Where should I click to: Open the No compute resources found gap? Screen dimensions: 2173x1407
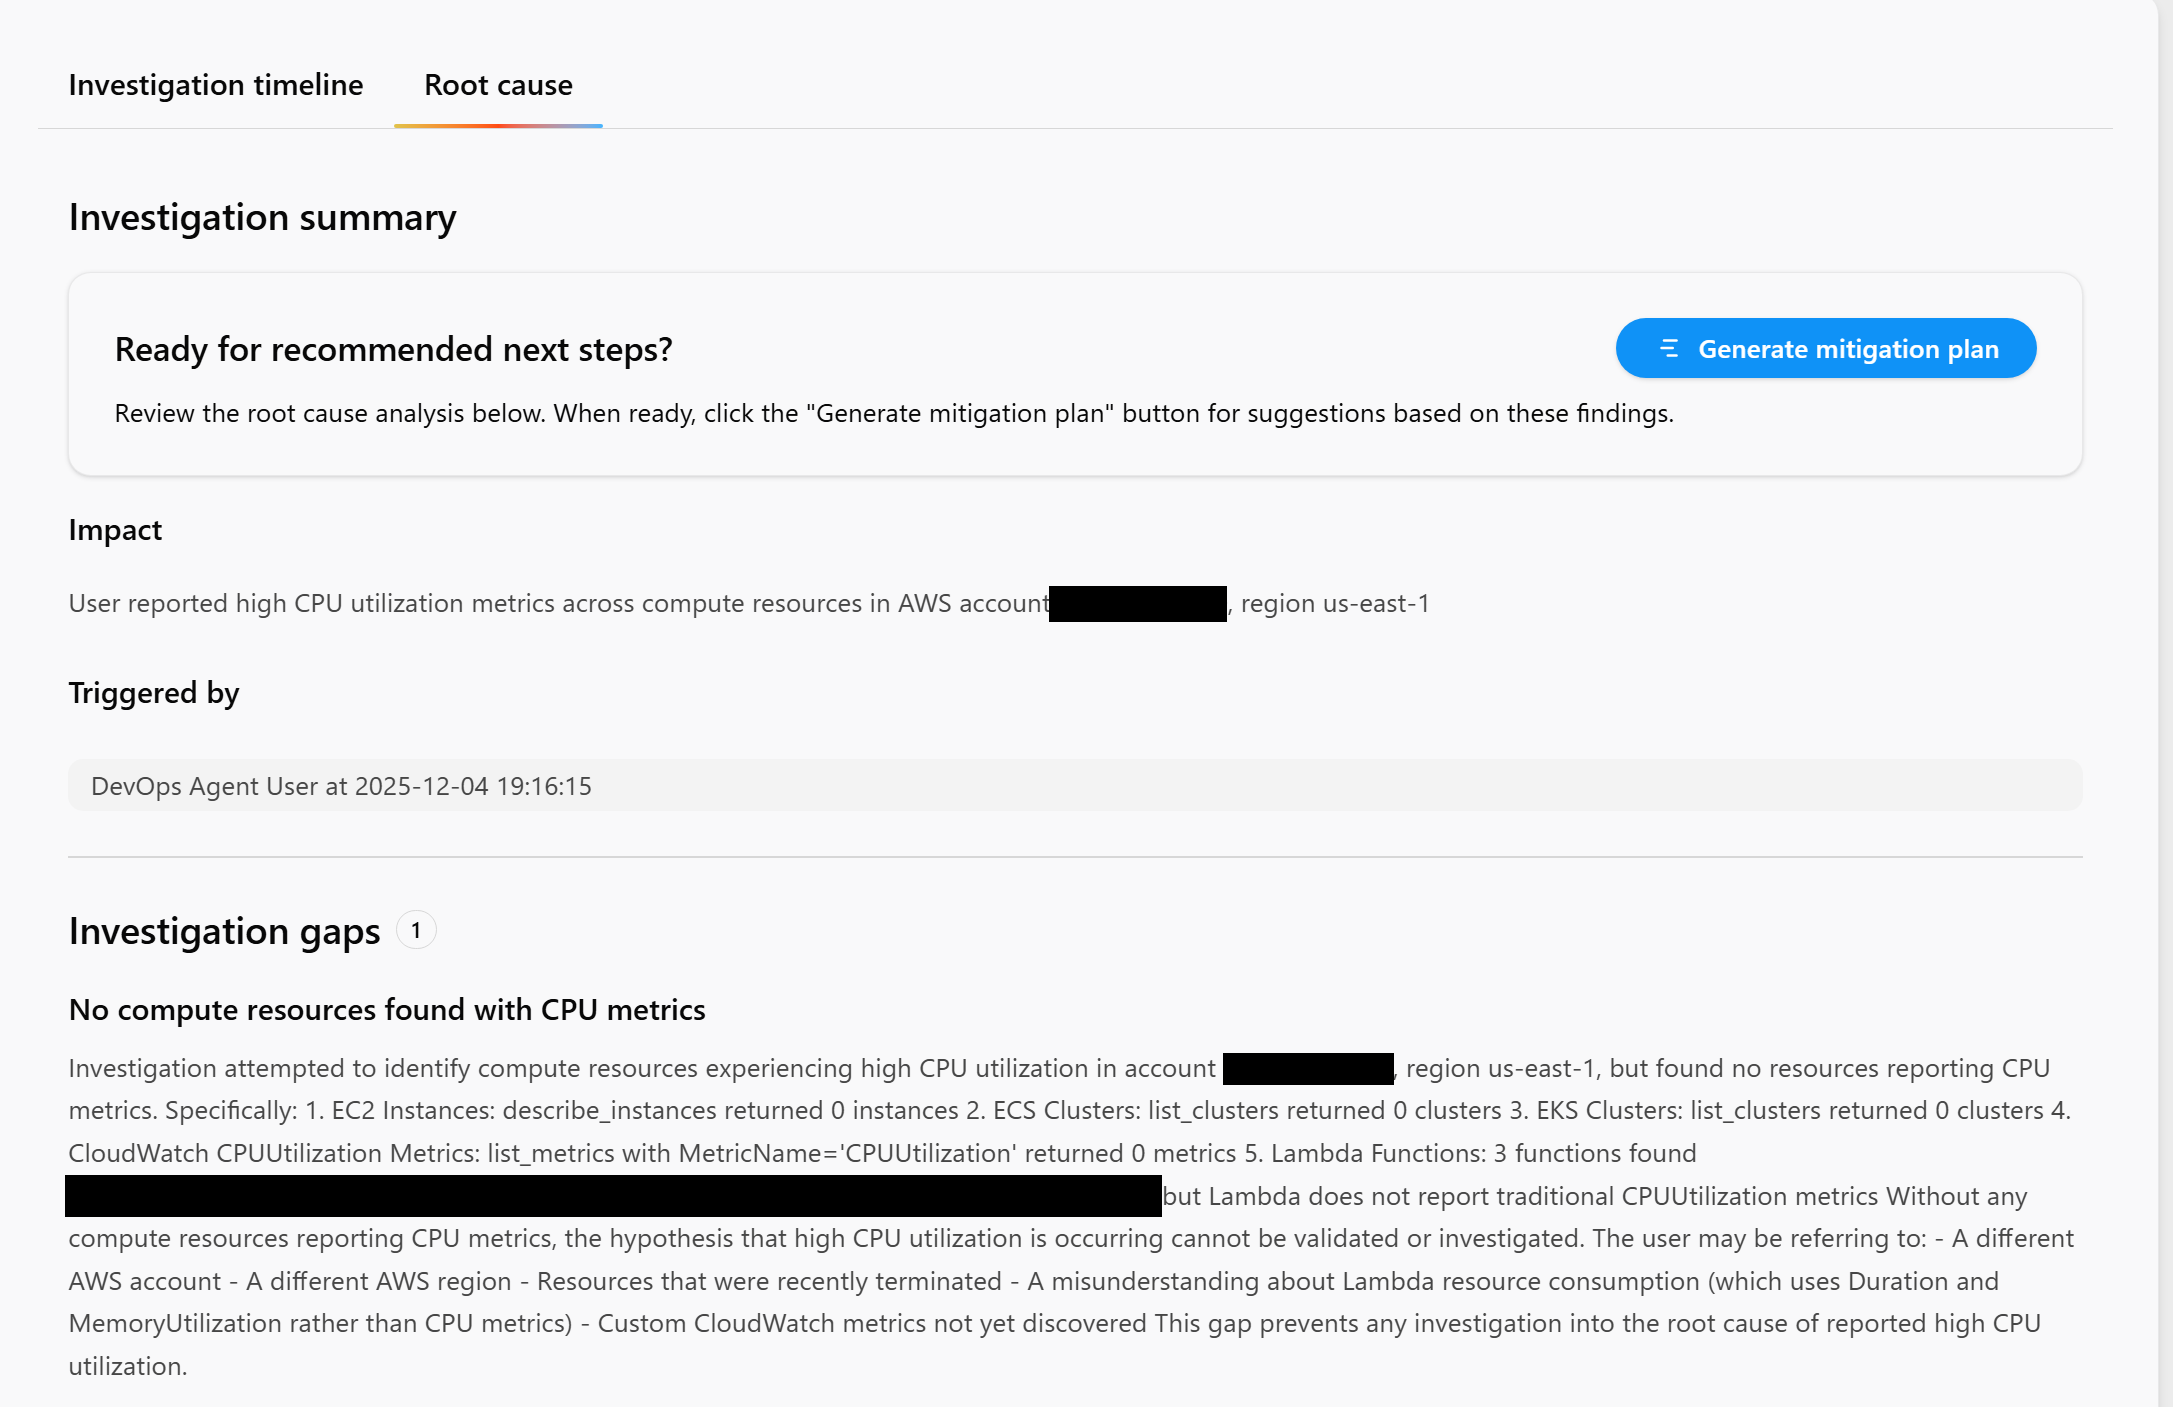coord(387,1010)
